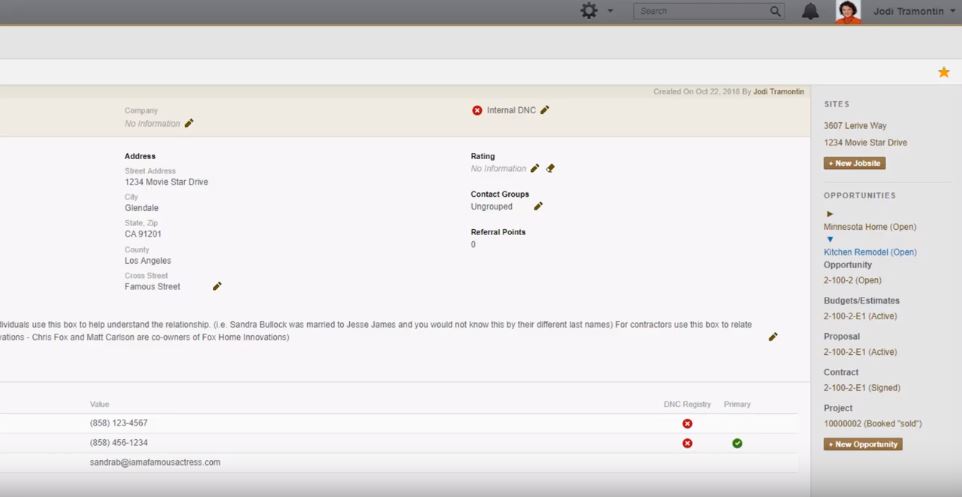The height and width of the screenshot is (497, 962).
Task: Expand the Minnesota Home opportunity arrow
Action: 829,214
